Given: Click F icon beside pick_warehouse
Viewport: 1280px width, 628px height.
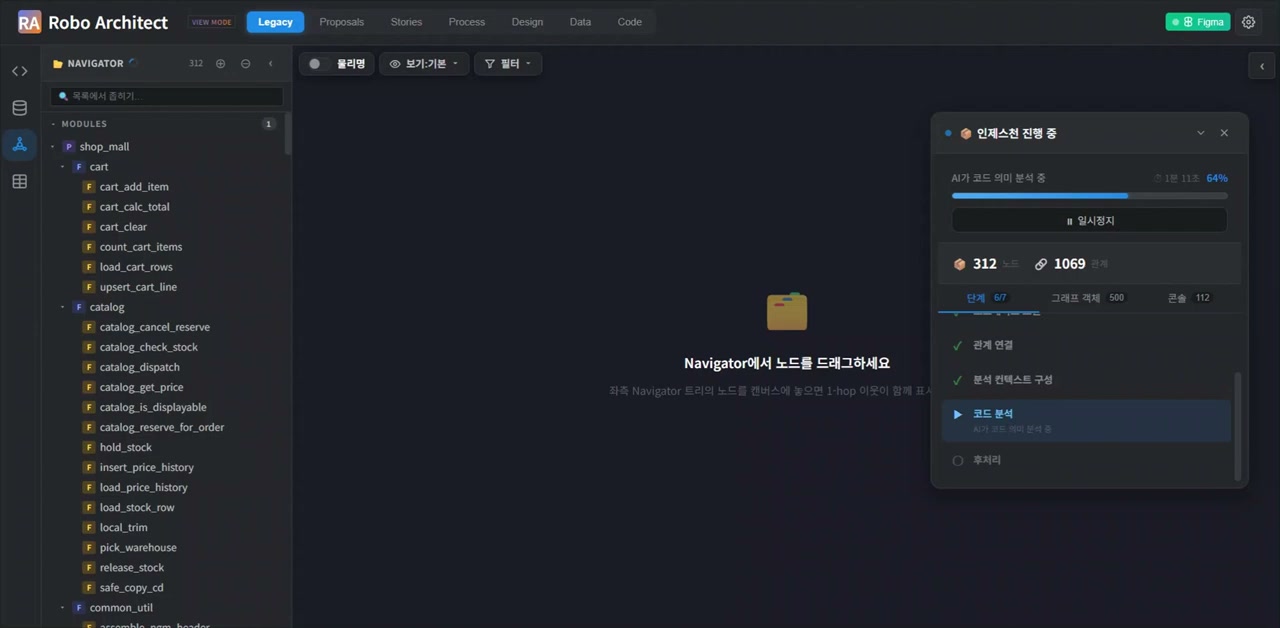Looking at the screenshot, I should coord(89,547).
